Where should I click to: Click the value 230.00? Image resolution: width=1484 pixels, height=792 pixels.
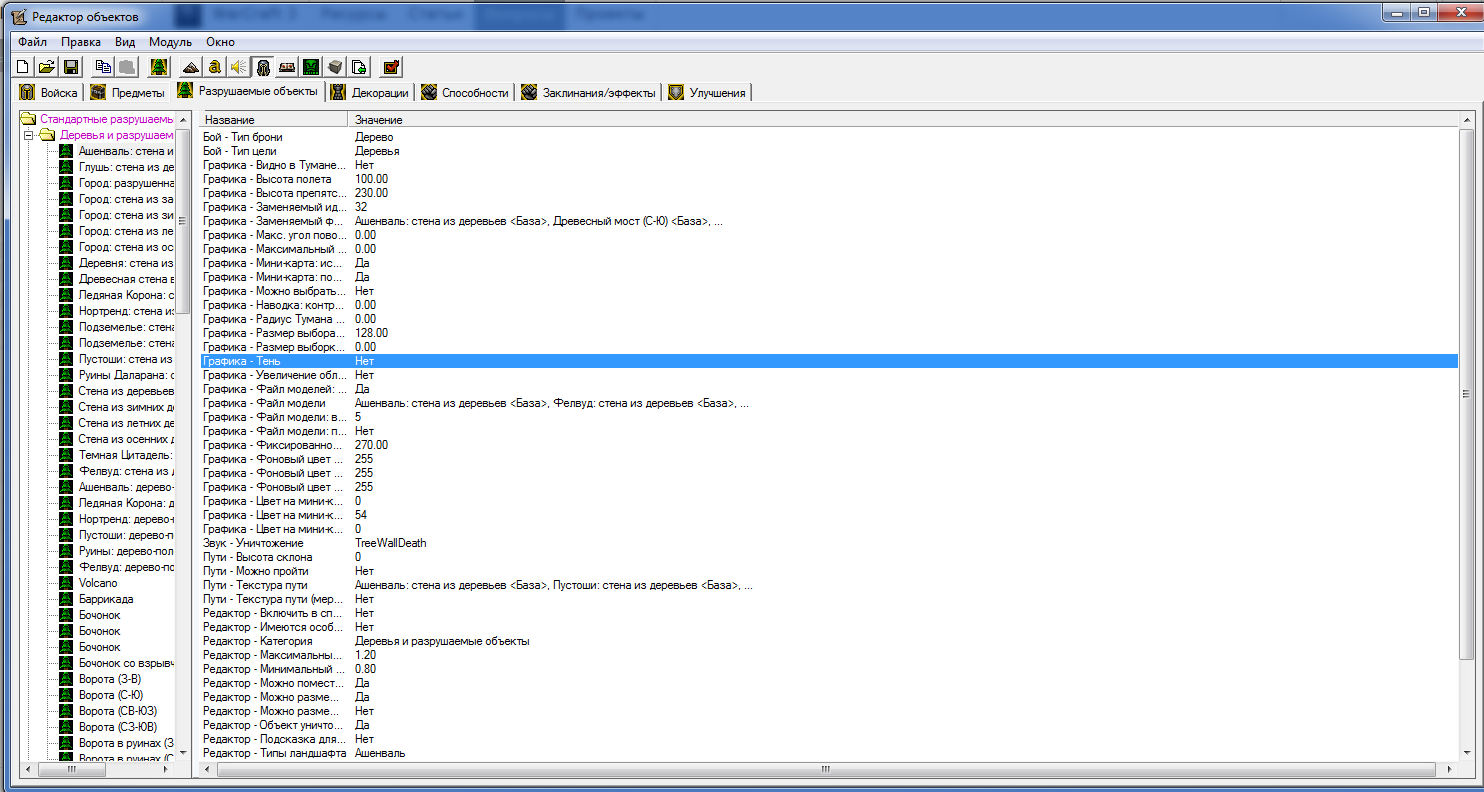point(371,193)
